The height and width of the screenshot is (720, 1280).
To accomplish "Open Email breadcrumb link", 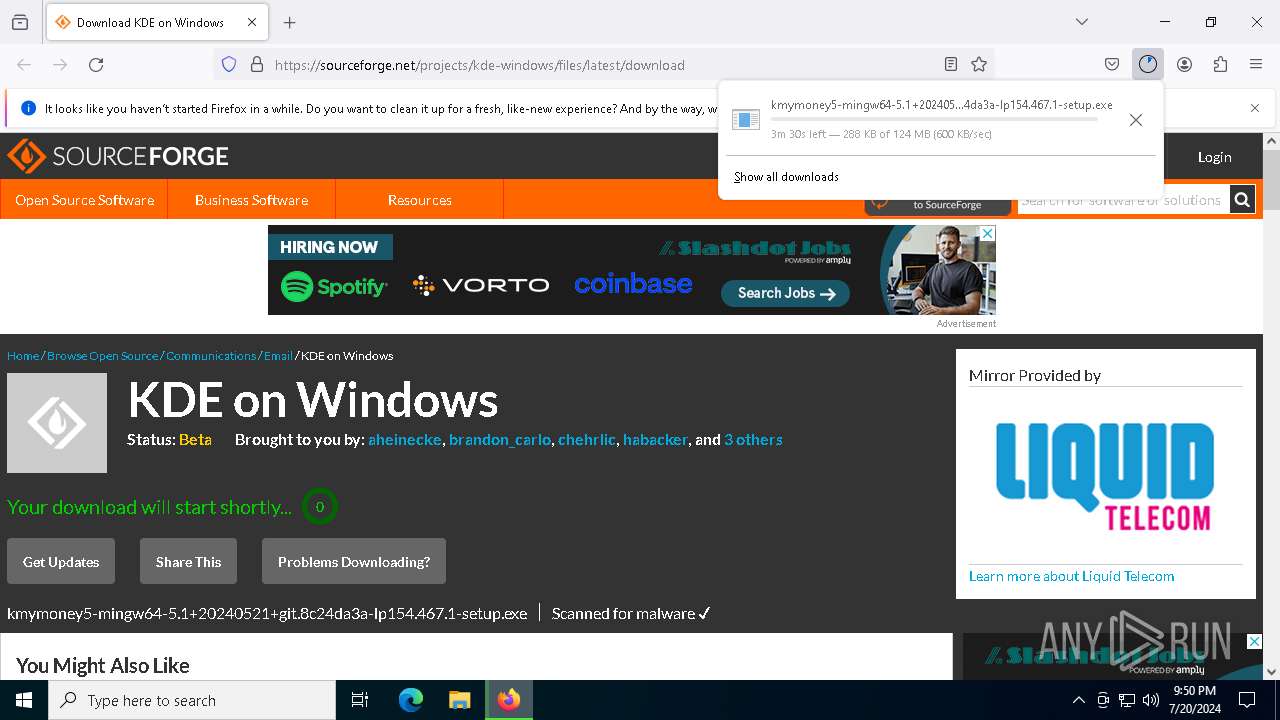I will tap(278, 356).
